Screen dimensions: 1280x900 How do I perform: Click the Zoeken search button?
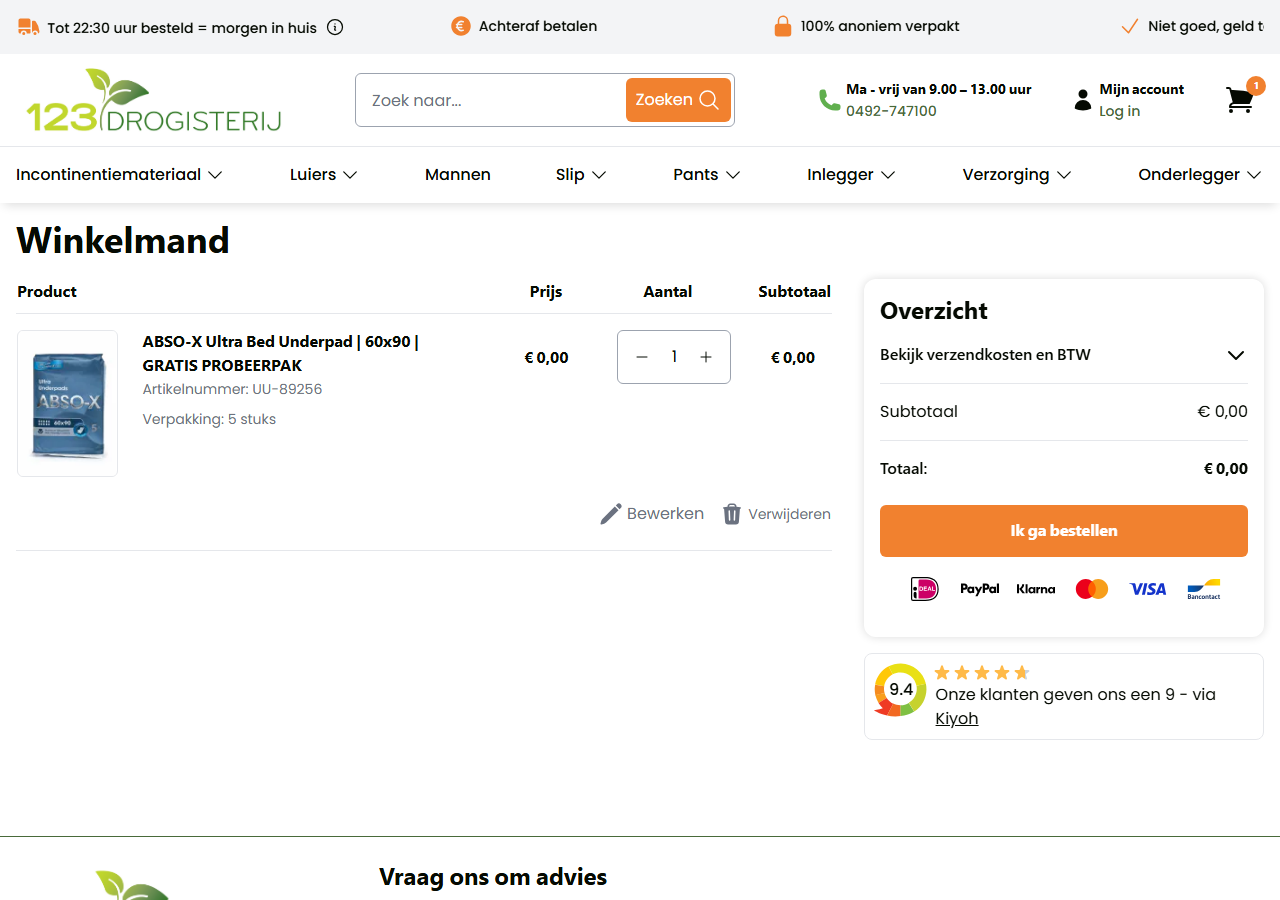(x=678, y=100)
